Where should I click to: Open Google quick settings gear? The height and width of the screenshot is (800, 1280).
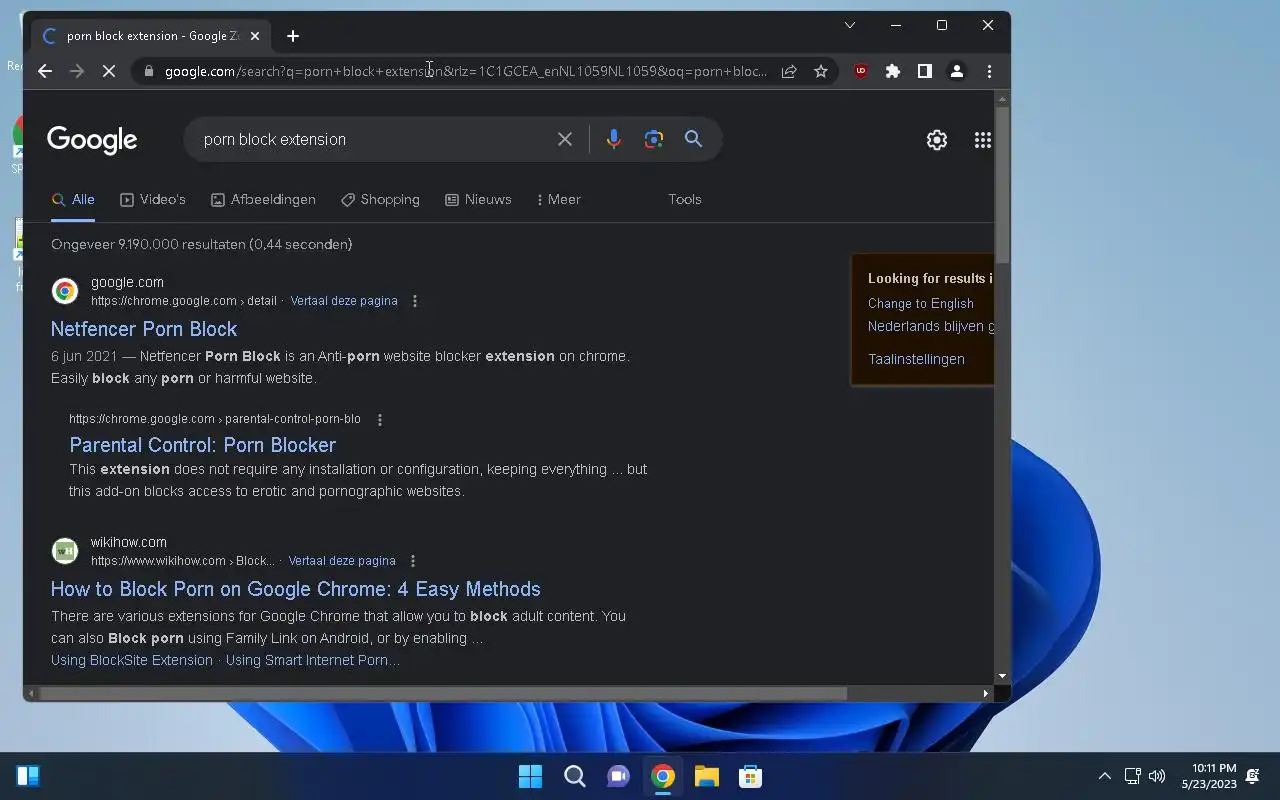point(937,140)
